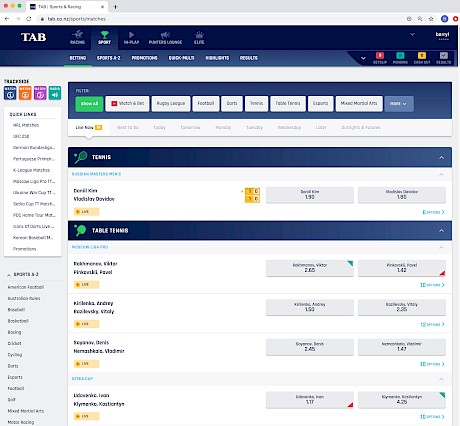This screenshot has height=426, width=460.
Task: Collapse the Setka Cup competition
Action: click(x=441, y=379)
